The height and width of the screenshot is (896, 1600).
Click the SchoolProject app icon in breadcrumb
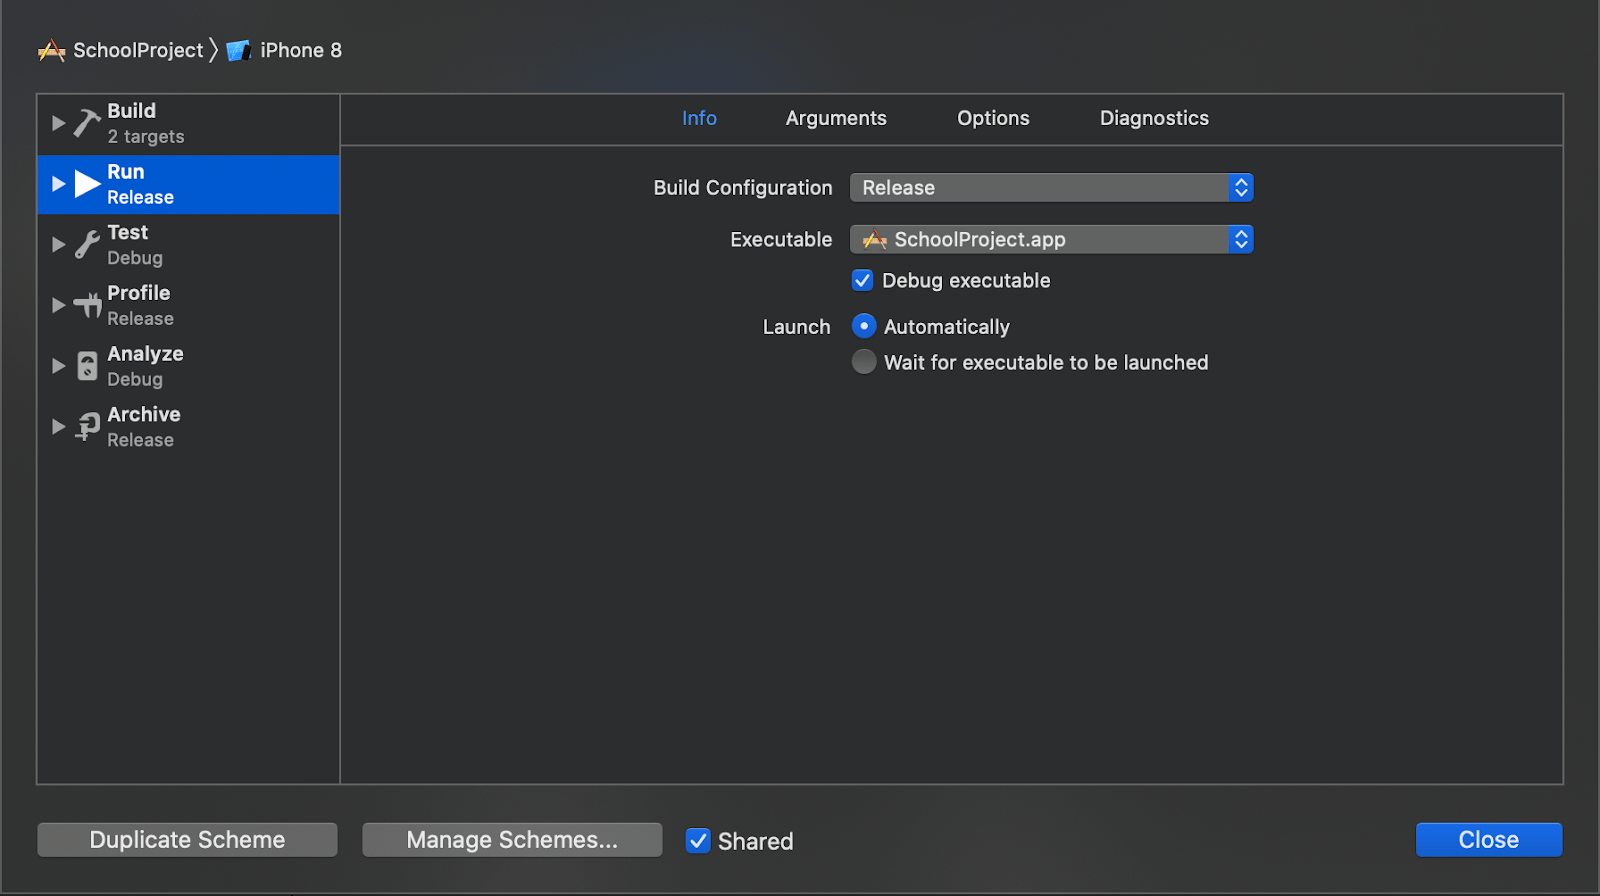51,50
